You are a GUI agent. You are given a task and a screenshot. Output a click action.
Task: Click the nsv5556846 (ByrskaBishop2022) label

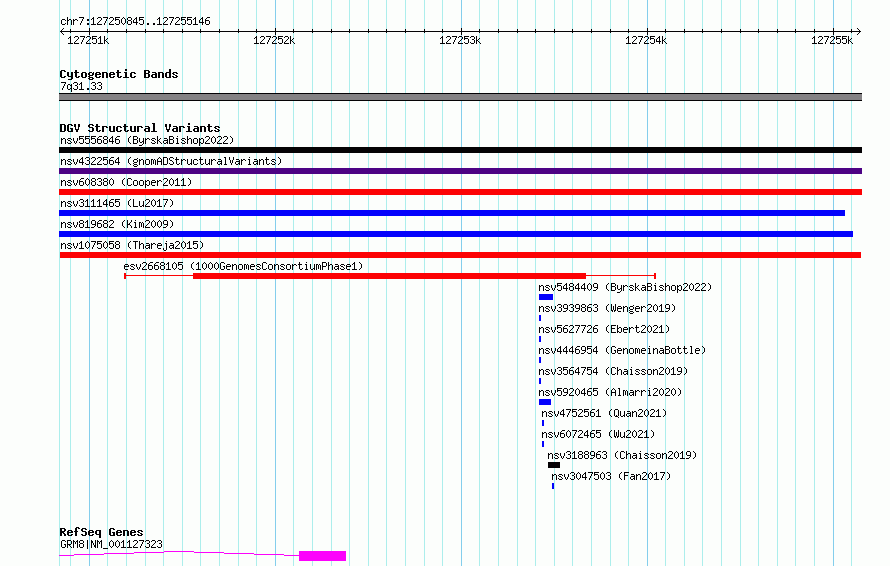[x=147, y=140]
